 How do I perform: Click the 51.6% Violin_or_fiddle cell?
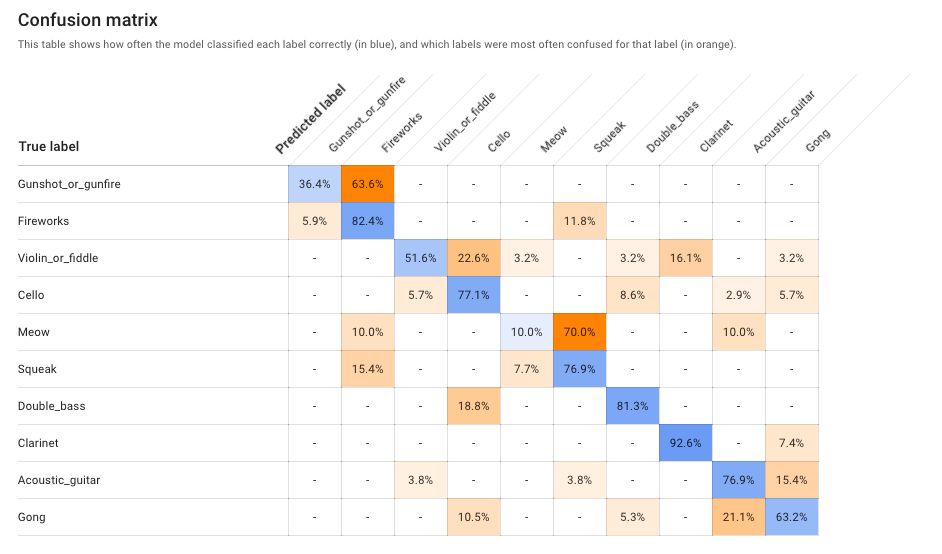tap(420, 258)
